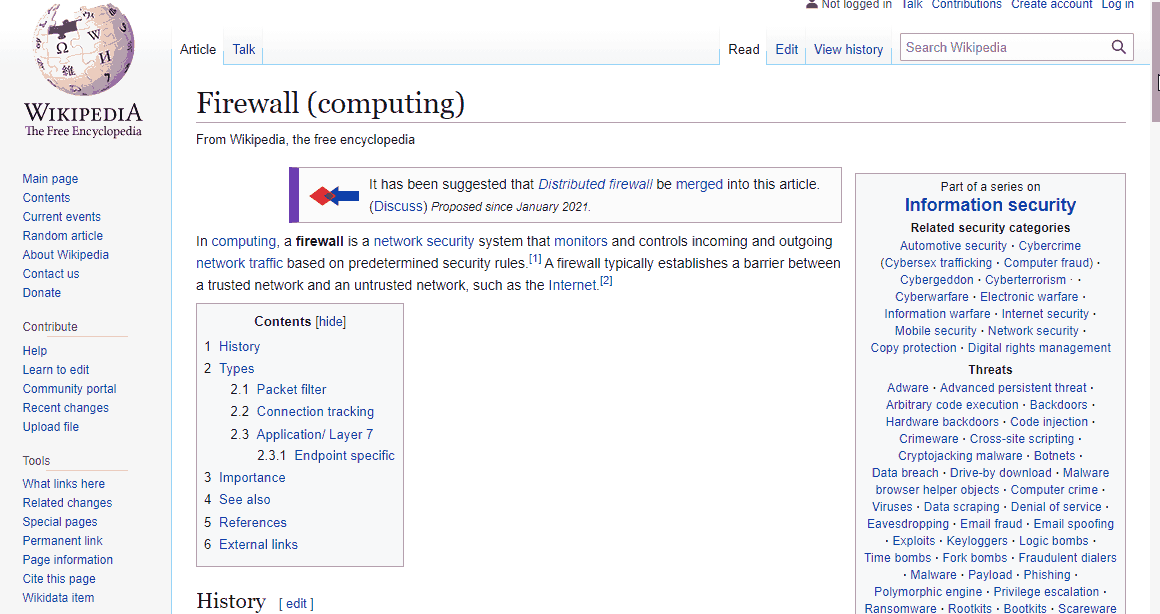Click citation [2] superscript
This screenshot has width=1160, height=614.
(x=606, y=280)
